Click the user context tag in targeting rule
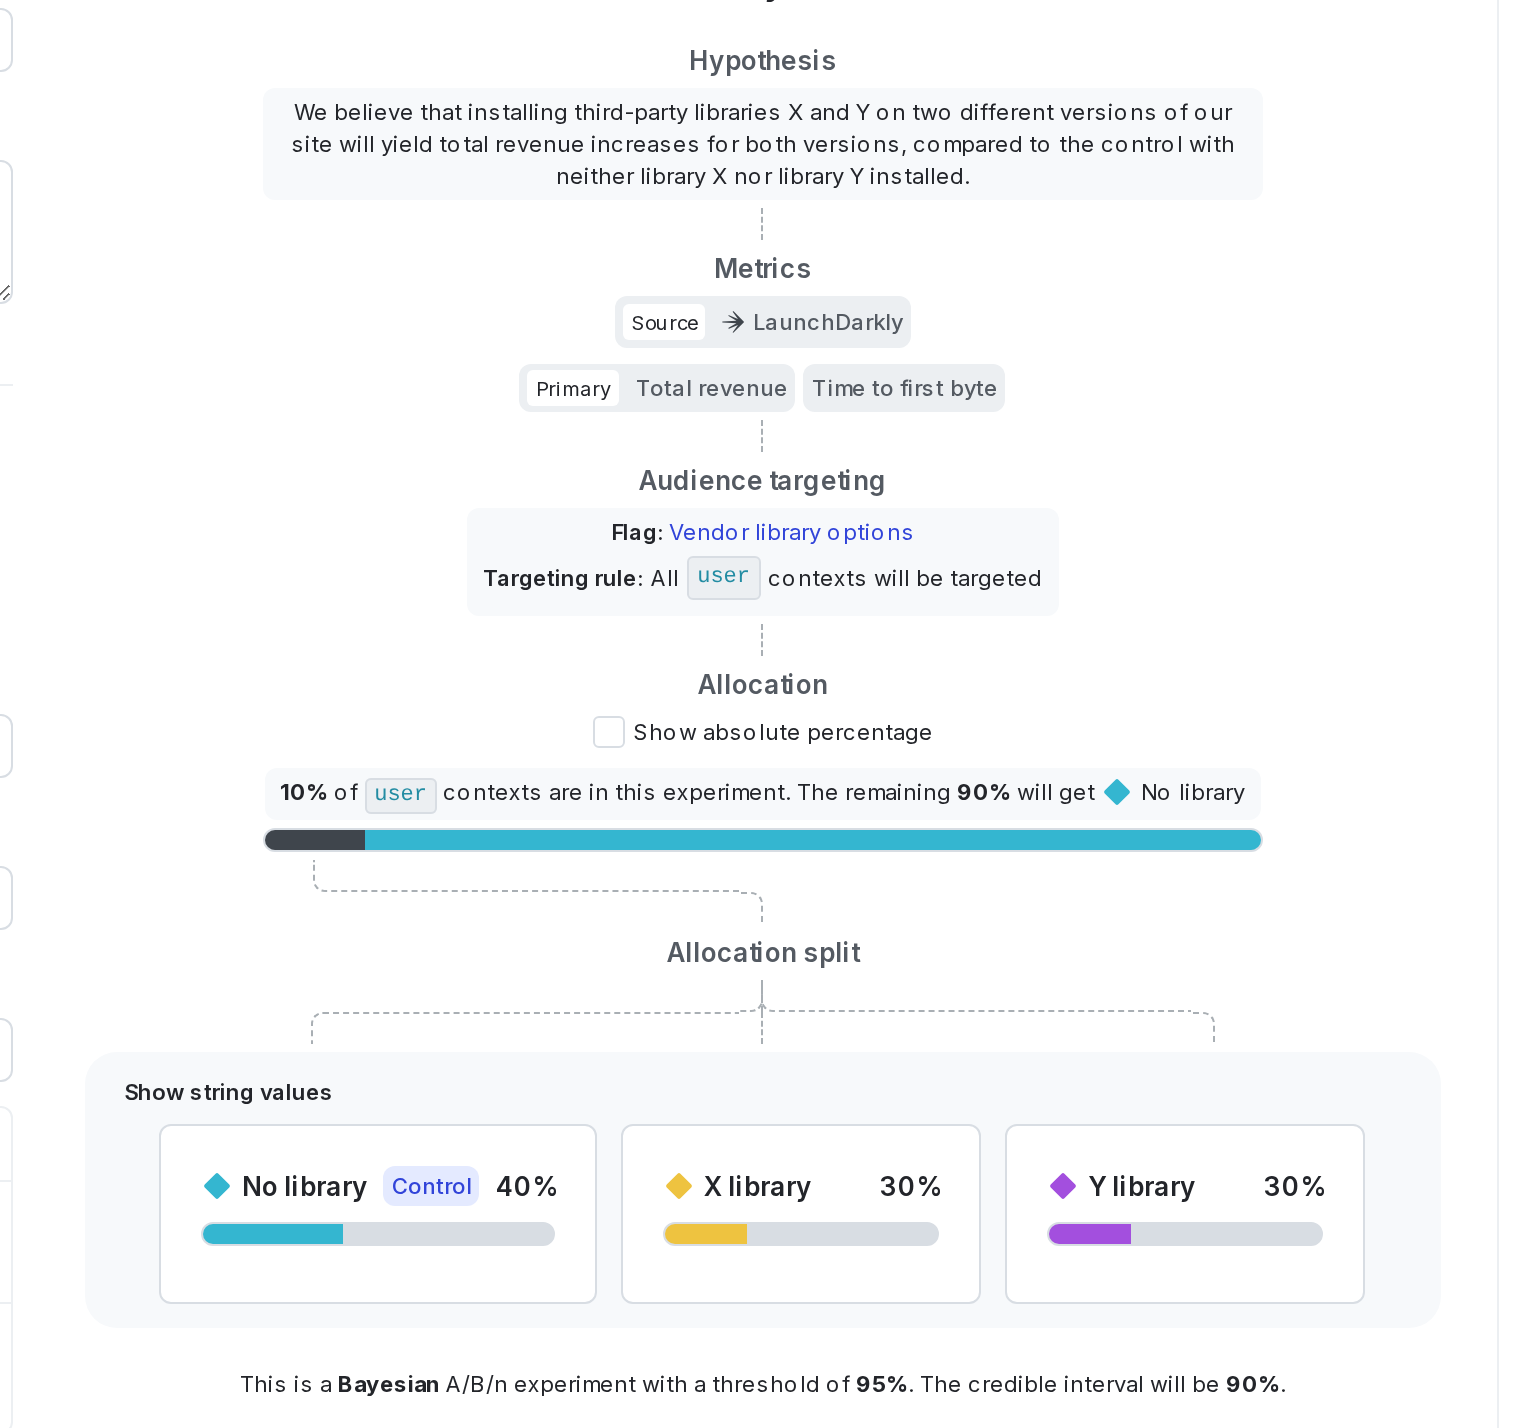 click(723, 577)
